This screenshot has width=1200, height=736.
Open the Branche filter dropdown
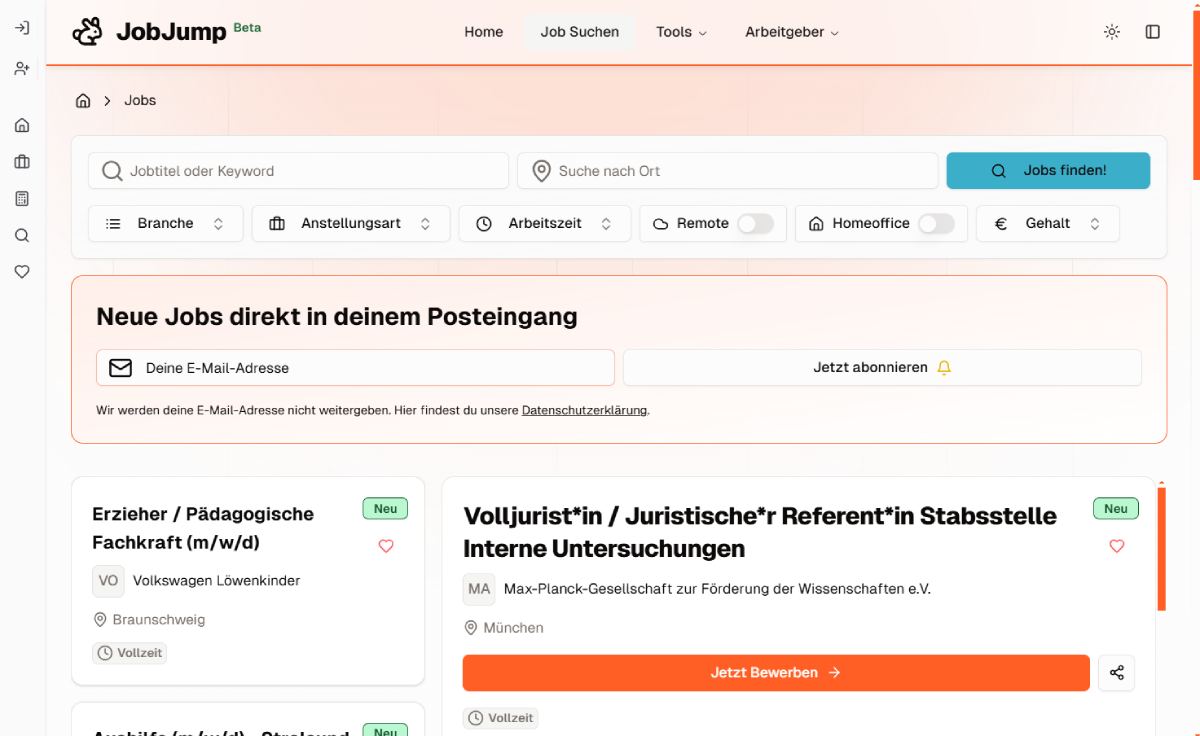[x=166, y=224]
